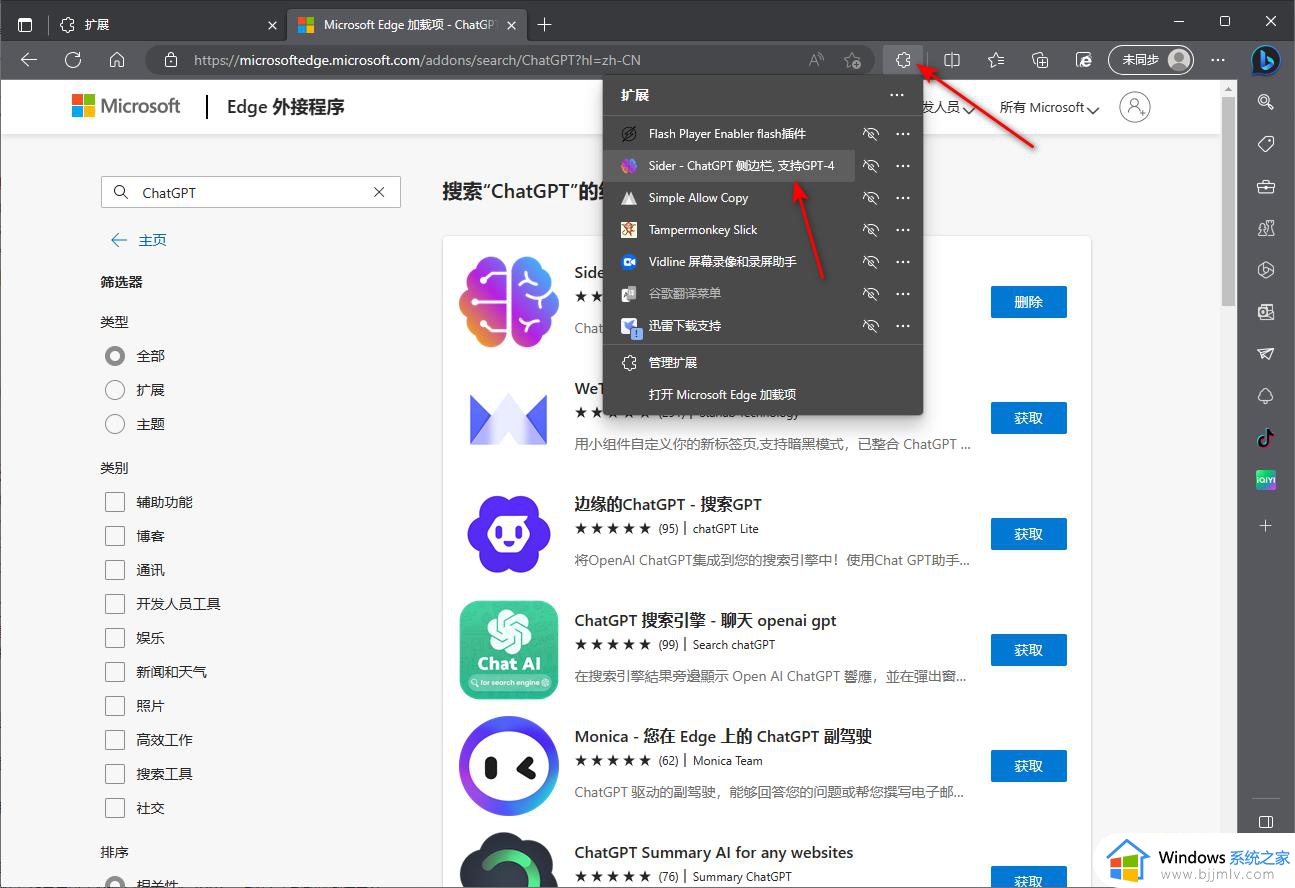This screenshot has width=1295, height=888.
Task: Add page to favorites star icon
Action: point(852,60)
